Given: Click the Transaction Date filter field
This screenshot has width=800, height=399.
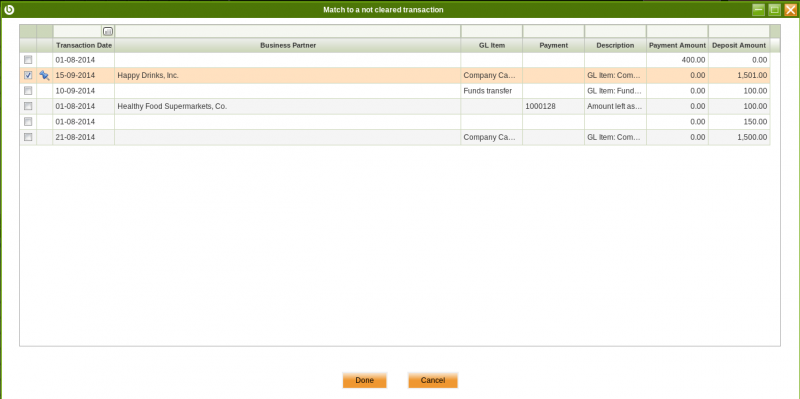Looking at the screenshot, I should [78, 32].
